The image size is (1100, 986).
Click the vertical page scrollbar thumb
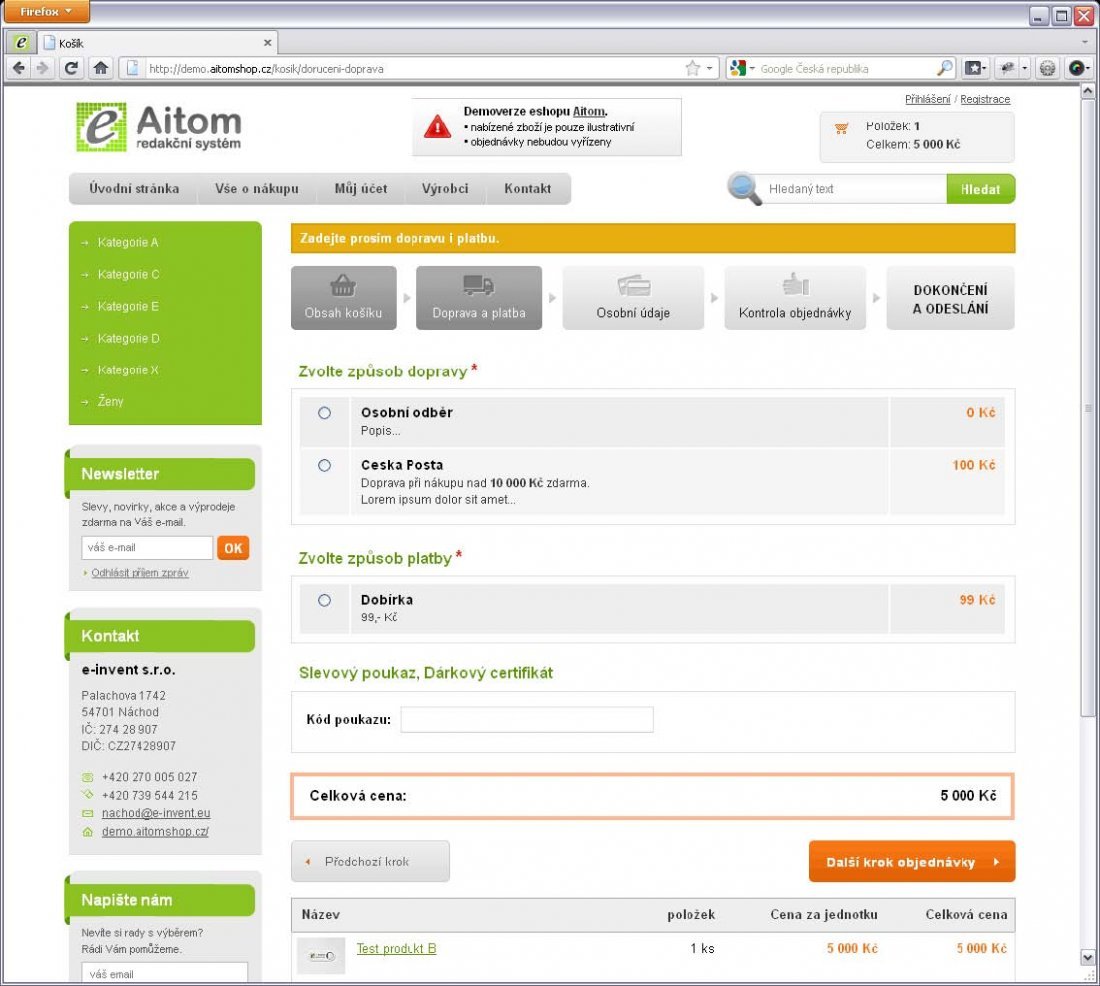(1089, 400)
